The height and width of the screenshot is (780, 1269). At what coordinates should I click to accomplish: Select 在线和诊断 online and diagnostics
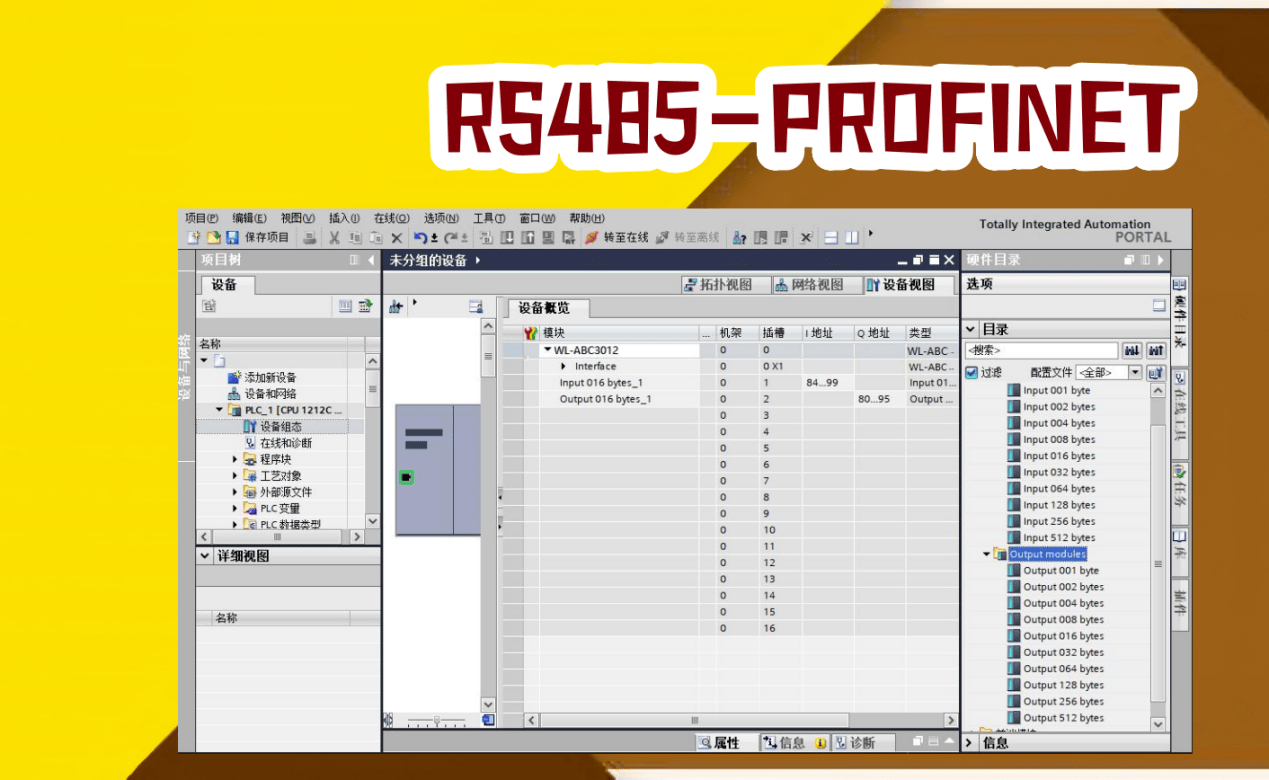278,443
